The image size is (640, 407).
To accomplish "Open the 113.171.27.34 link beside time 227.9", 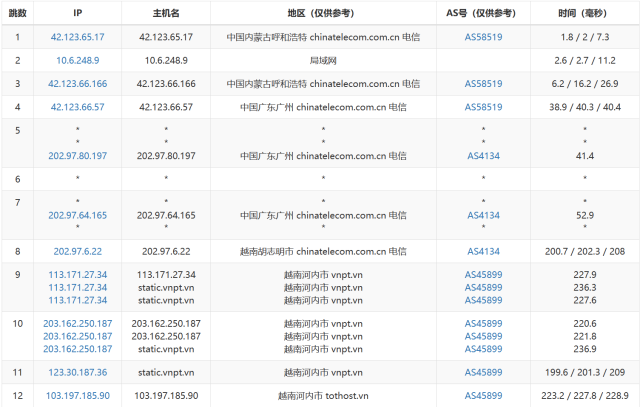I will pyautogui.click(x=78, y=275).
